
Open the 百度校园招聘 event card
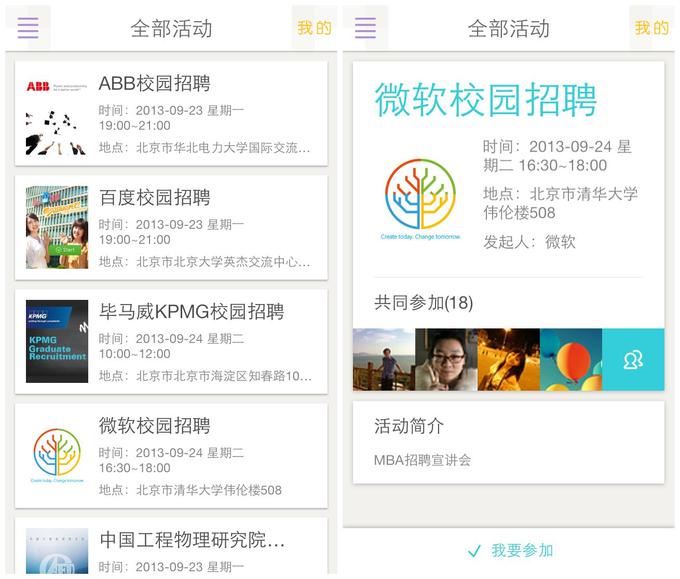pos(171,228)
